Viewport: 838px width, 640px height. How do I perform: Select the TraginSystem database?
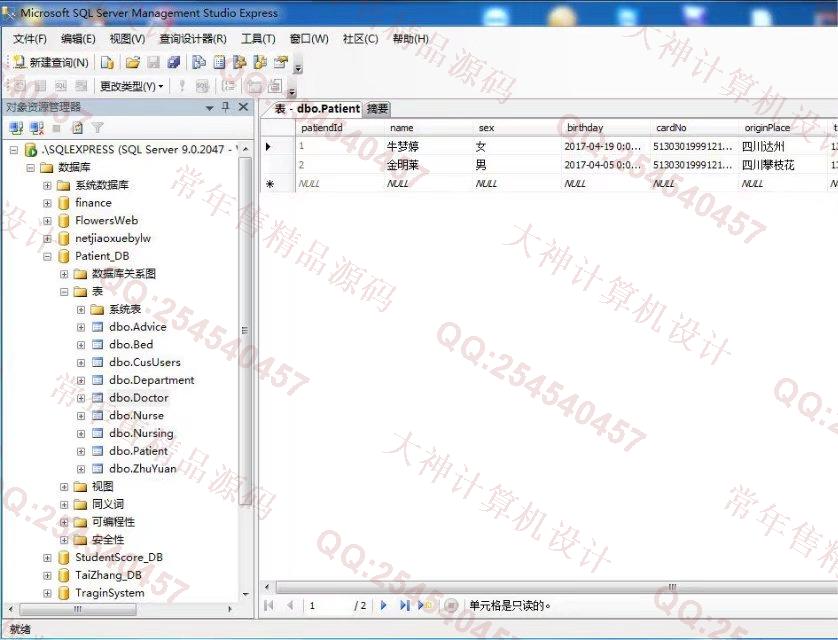(110, 592)
